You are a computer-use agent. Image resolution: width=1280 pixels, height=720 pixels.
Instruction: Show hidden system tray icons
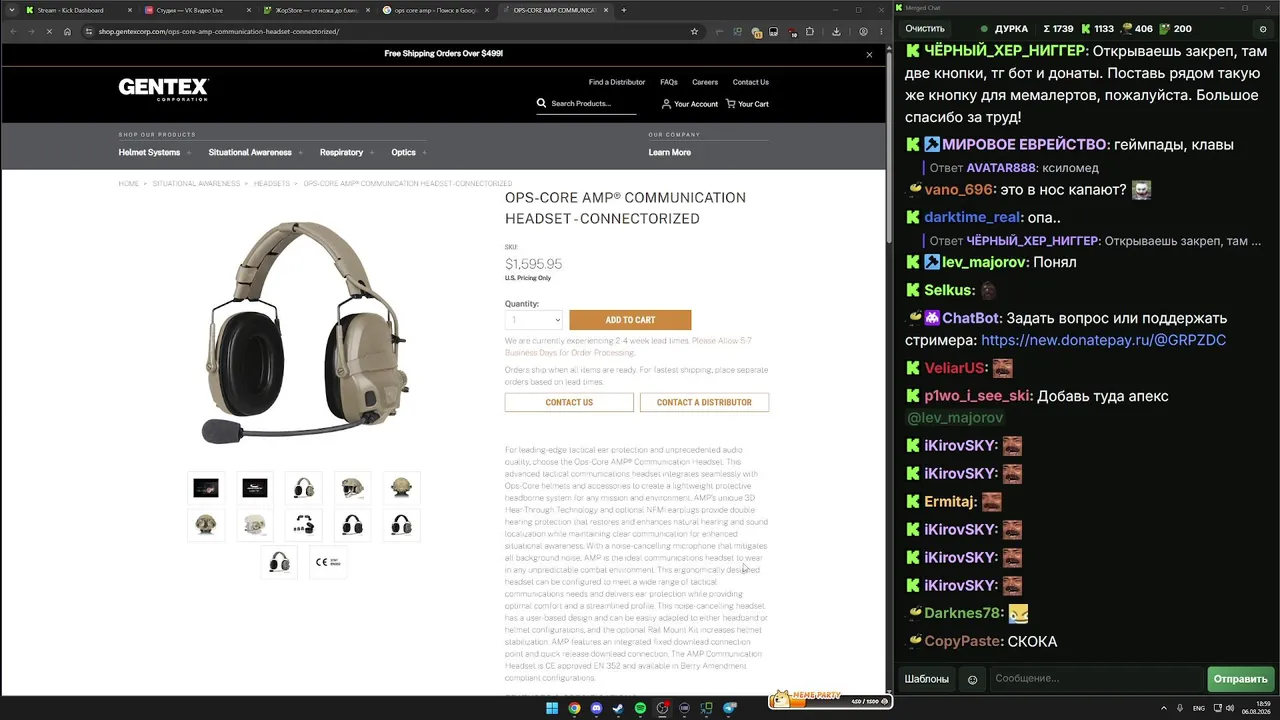1162,709
